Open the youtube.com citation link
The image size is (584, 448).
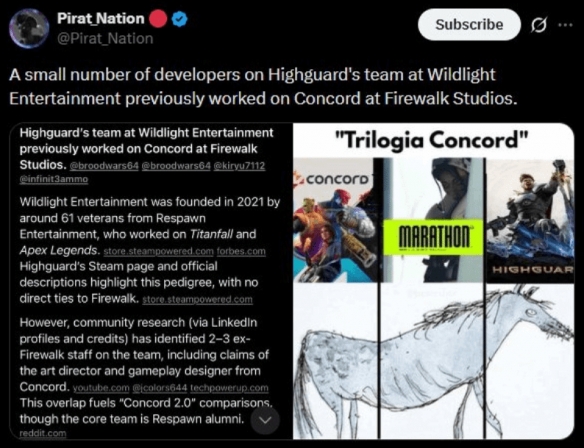pos(101,388)
